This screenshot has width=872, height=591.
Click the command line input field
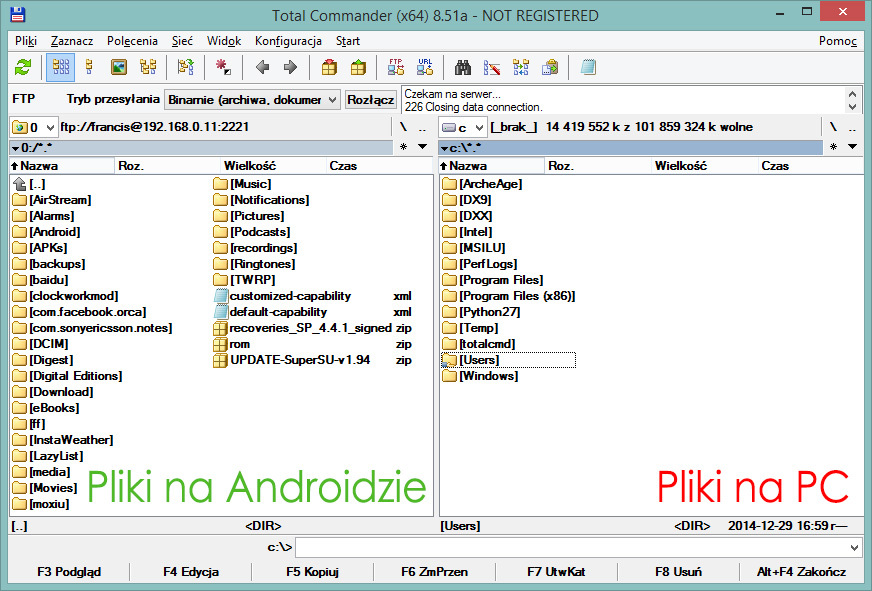click(x=578, y=548)
